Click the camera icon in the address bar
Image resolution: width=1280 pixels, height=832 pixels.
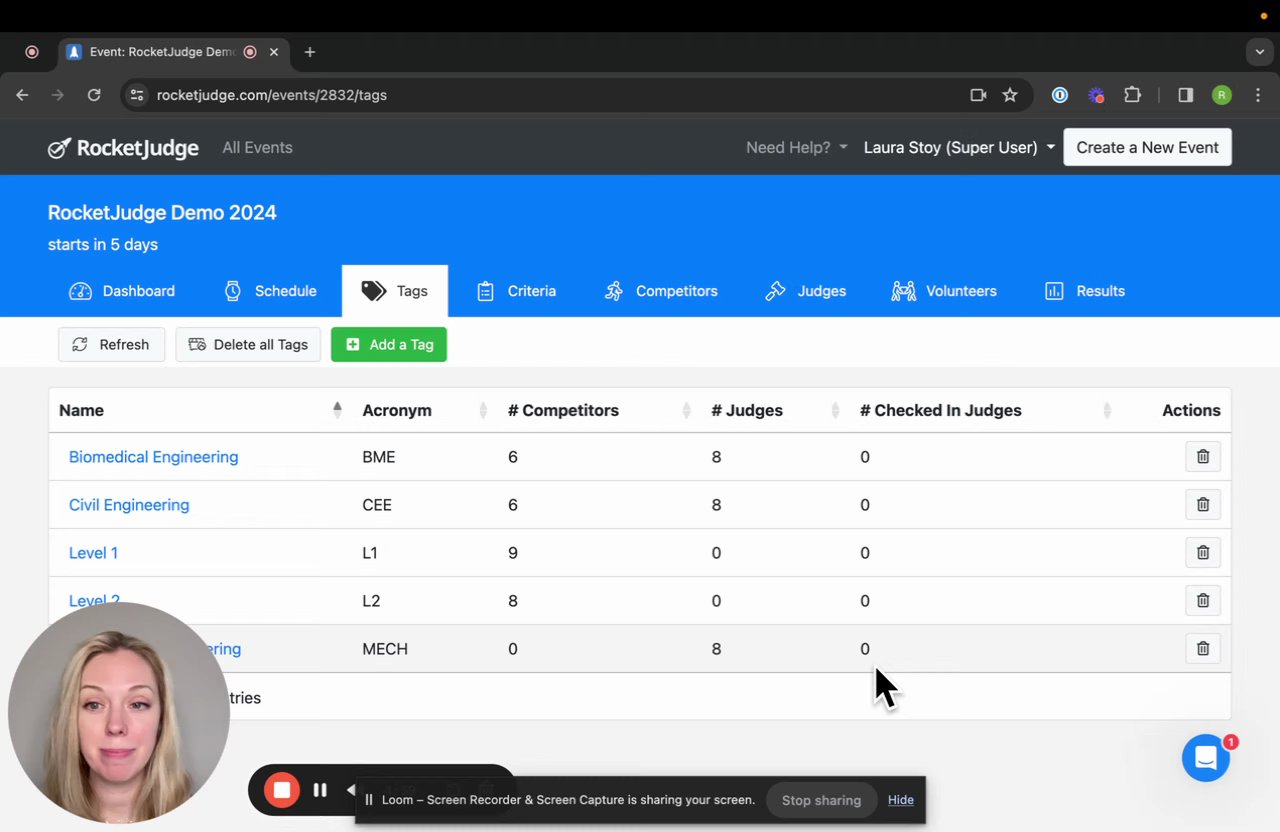(x=978, y=95)
